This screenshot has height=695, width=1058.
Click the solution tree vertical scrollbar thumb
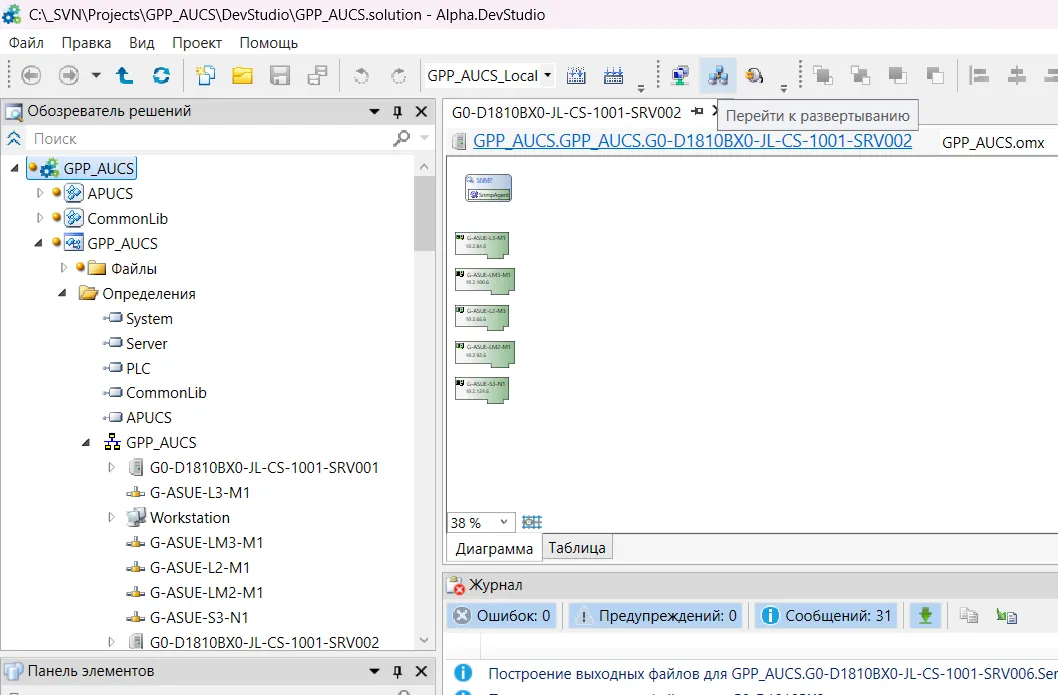coord(424,213)
